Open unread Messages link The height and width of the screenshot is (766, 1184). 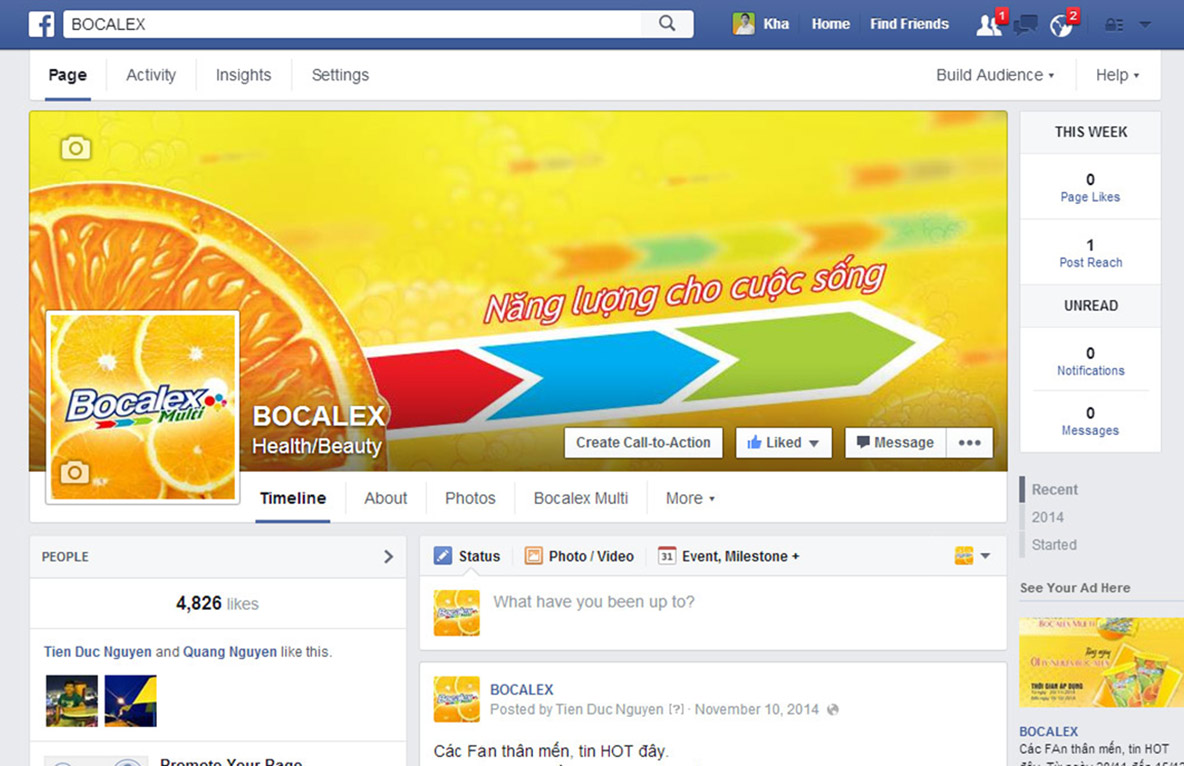(x=1090, y=431)
